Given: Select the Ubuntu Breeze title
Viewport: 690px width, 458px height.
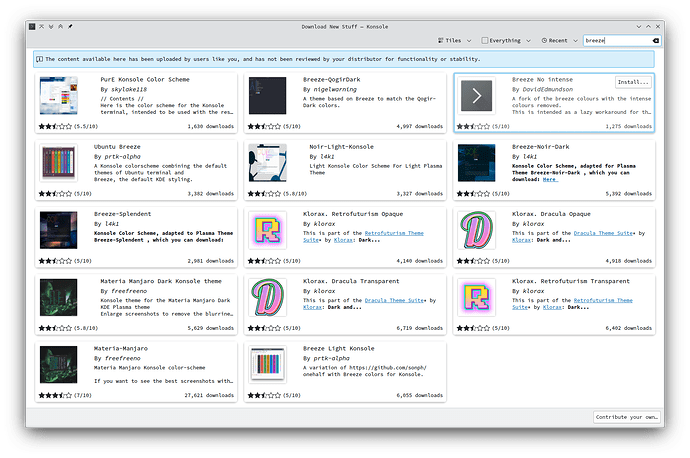Looking at the screenshot, I should [117, 147].
